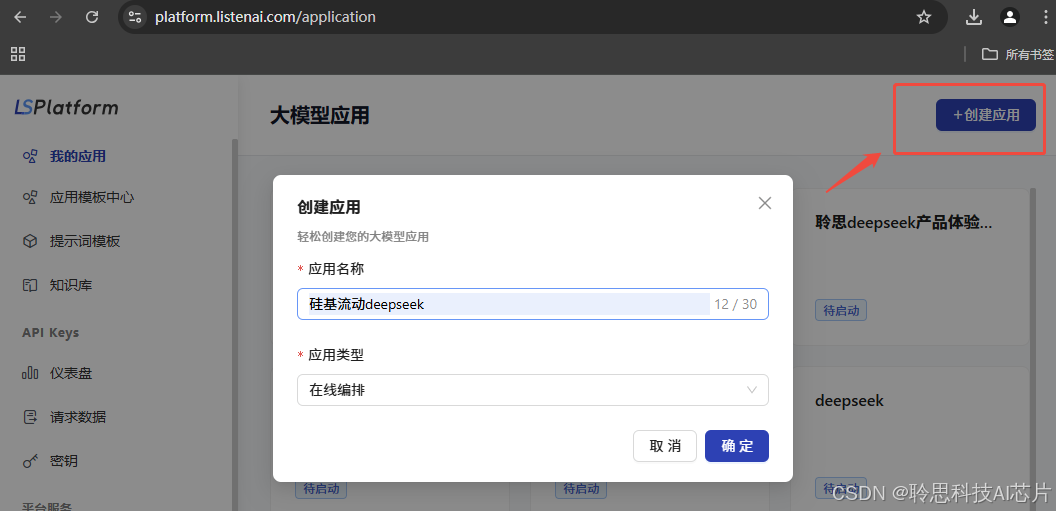
Task: Bookmark this page with star icon
Action: pos(924,18)
